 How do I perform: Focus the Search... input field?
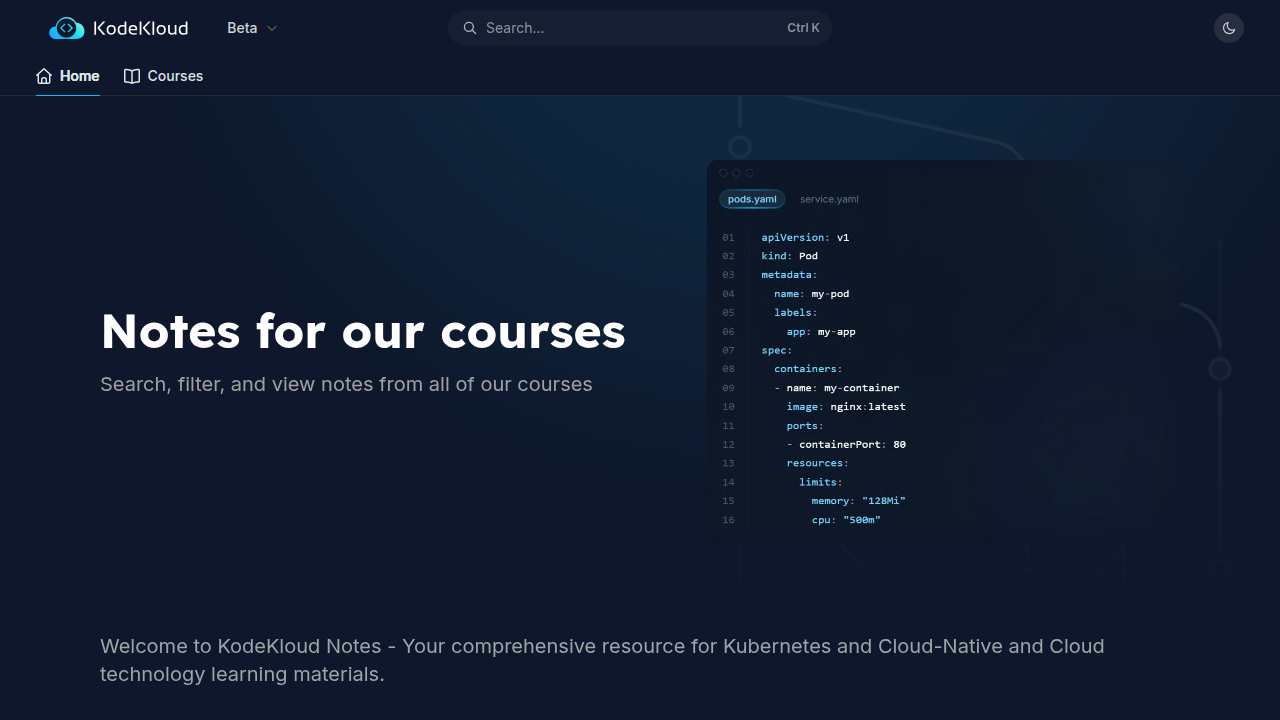pyautogui.click(x=640, y=28)
